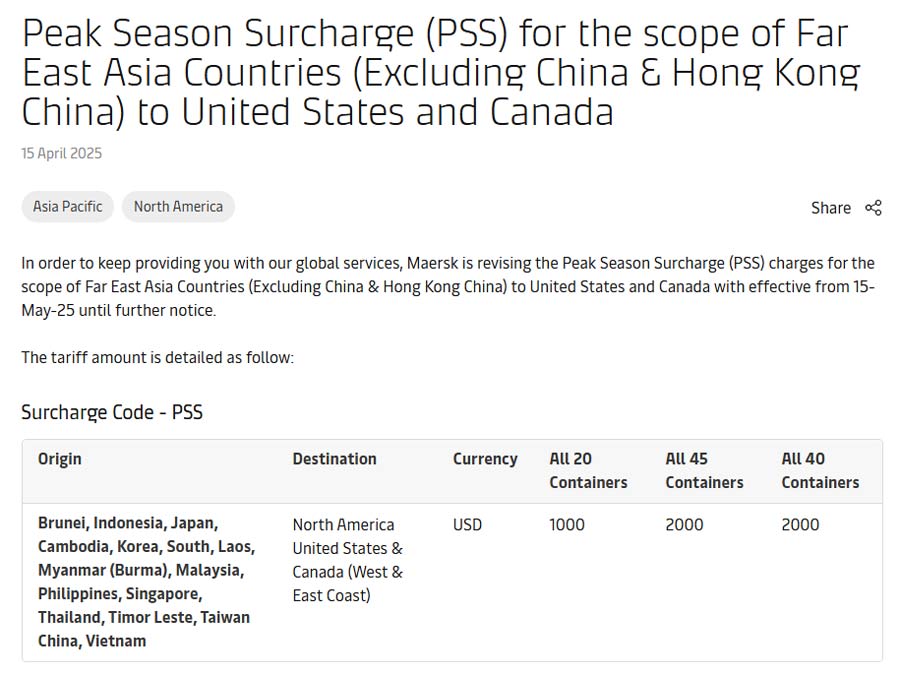Open the North America tag
Image resolution: width=900 pixels, height=675 pixels.
click(x=178, y=207)
